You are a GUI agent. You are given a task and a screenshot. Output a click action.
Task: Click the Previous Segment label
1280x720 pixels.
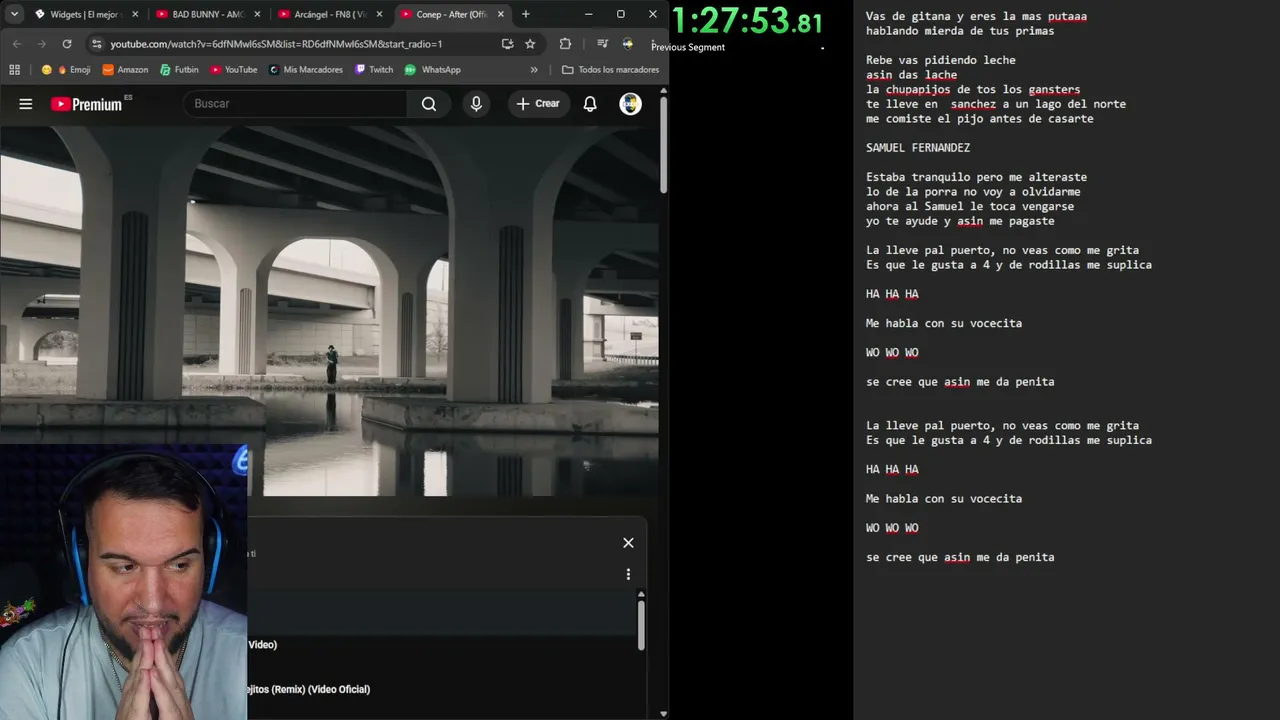click(x=688, y=47)
